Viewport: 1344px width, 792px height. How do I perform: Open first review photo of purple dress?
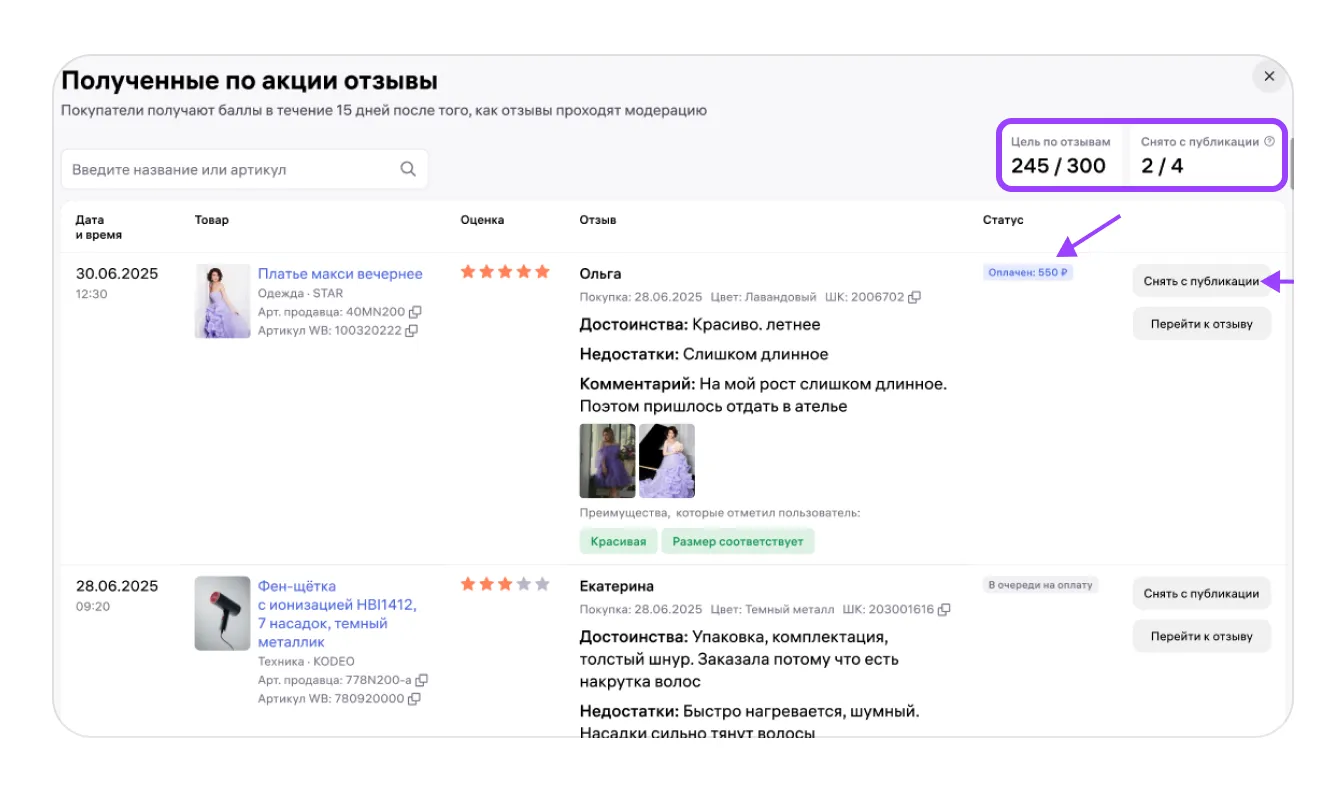click(x=607, y=461)
